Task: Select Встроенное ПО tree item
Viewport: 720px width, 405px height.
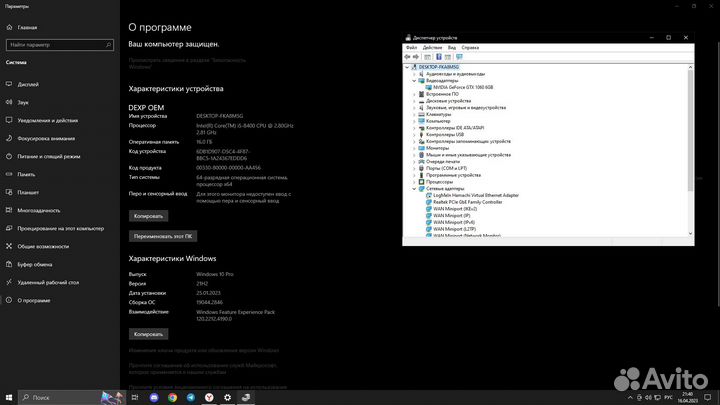Action: (x=442, y=94)
